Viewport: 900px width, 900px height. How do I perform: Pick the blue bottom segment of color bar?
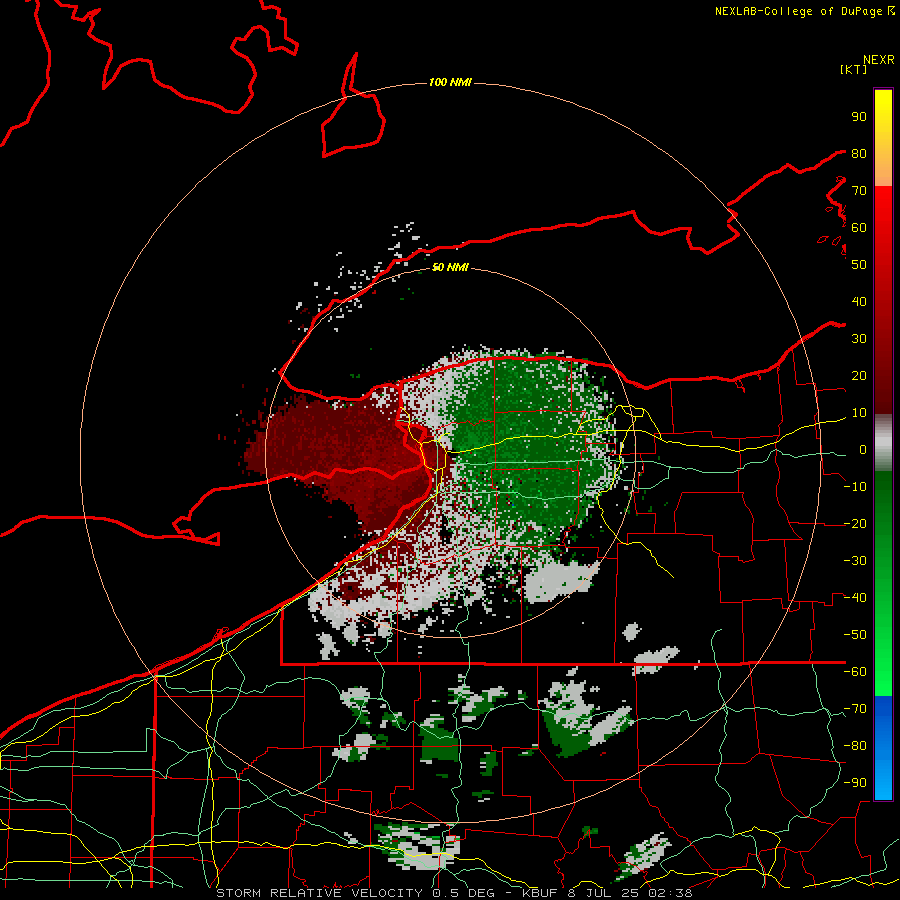click(x=883, y=748)
